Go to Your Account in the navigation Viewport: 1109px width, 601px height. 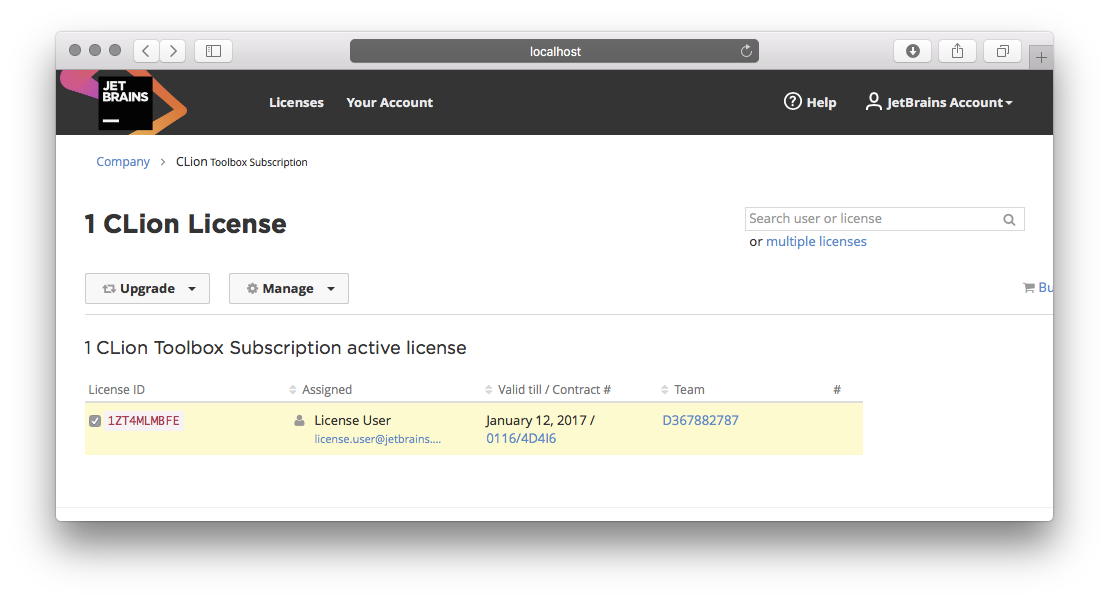tap(389, 102)
